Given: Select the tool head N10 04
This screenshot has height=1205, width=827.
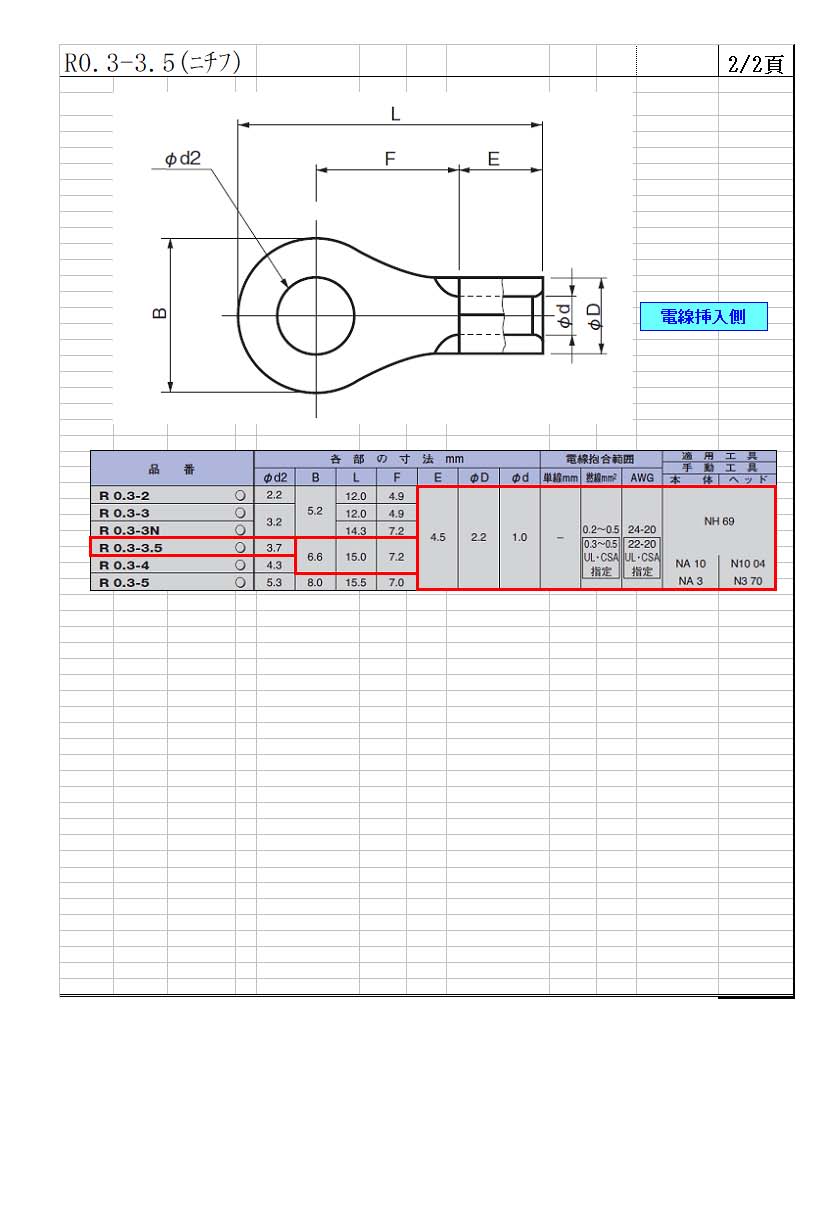Looking at the screenshot, I should point(747,564).
